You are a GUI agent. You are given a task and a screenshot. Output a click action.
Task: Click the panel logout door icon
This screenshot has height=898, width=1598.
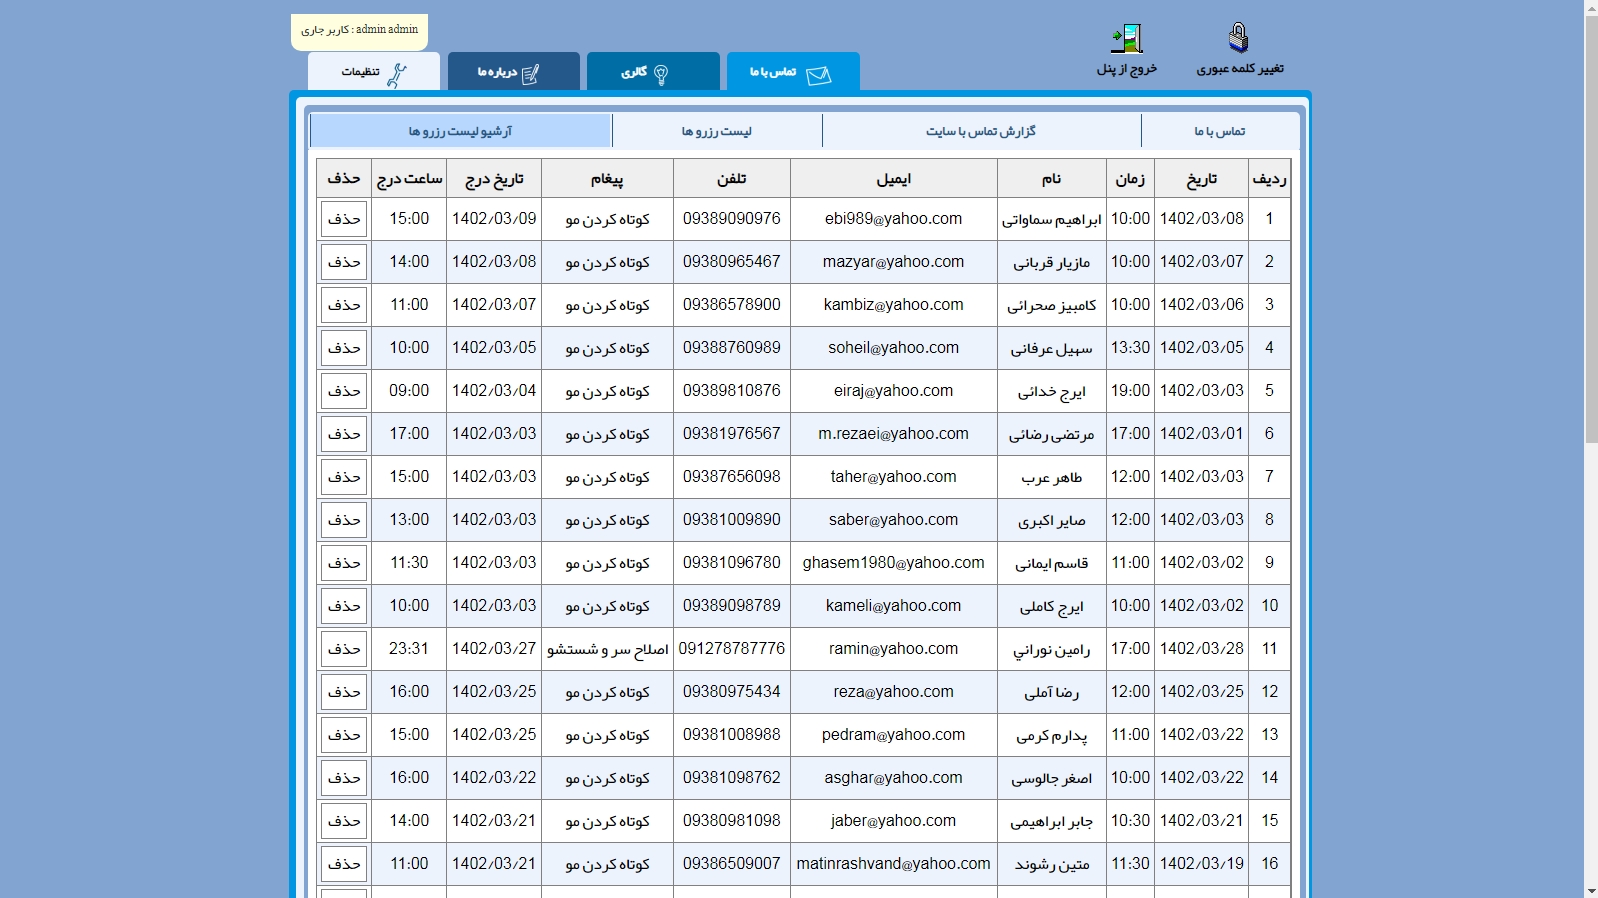[1127, 39]
